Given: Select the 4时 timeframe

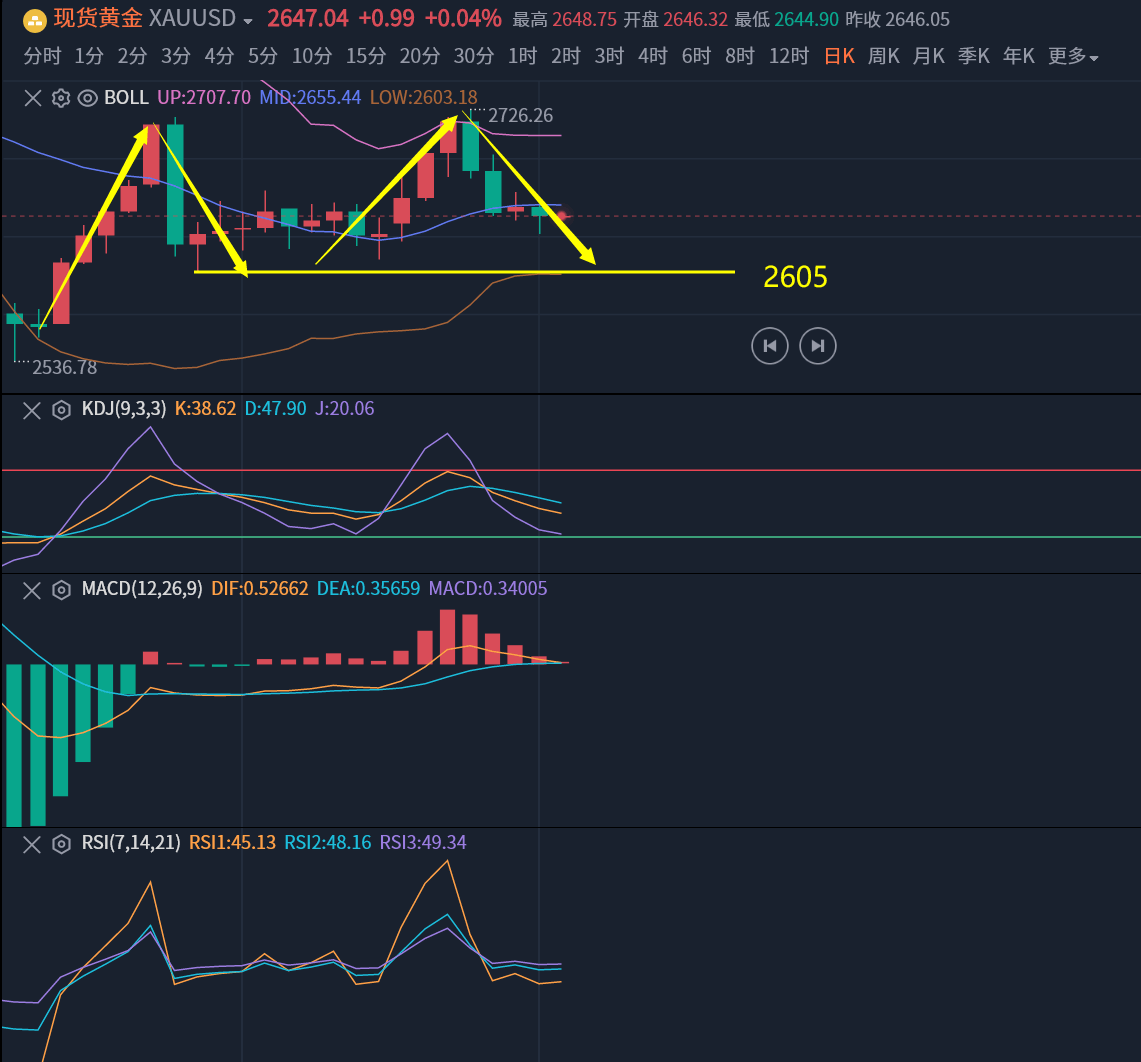Looking at the screenshot, I should coord(653,56).
